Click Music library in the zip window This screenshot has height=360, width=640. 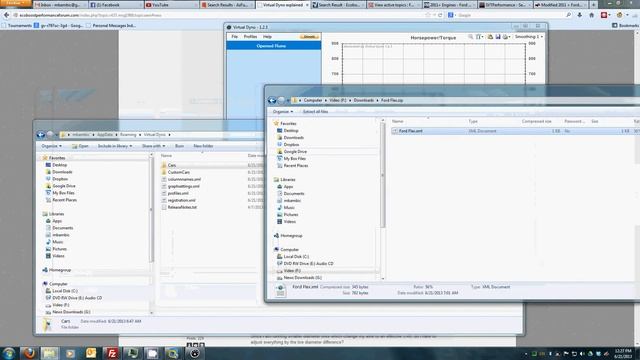289,207
